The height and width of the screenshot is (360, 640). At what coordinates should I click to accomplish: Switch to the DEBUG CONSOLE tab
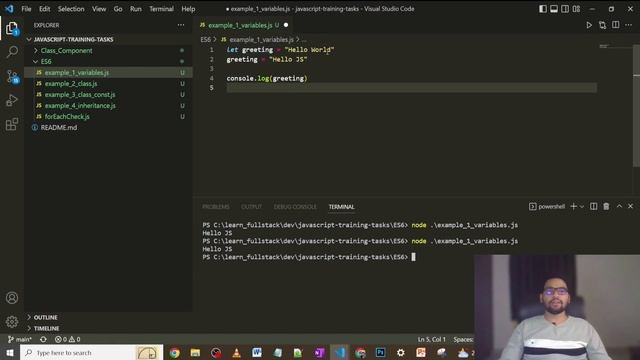[295, 207]
